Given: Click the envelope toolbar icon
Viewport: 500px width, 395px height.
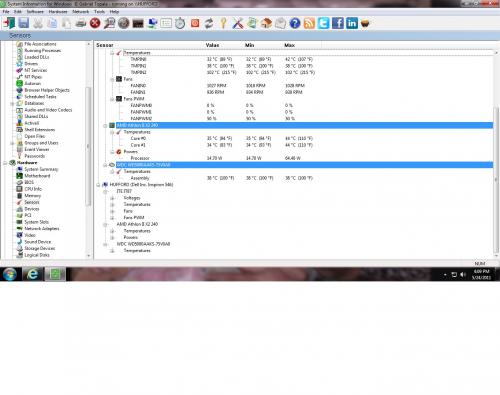Looking at the screenshot, I should [280, 23].
